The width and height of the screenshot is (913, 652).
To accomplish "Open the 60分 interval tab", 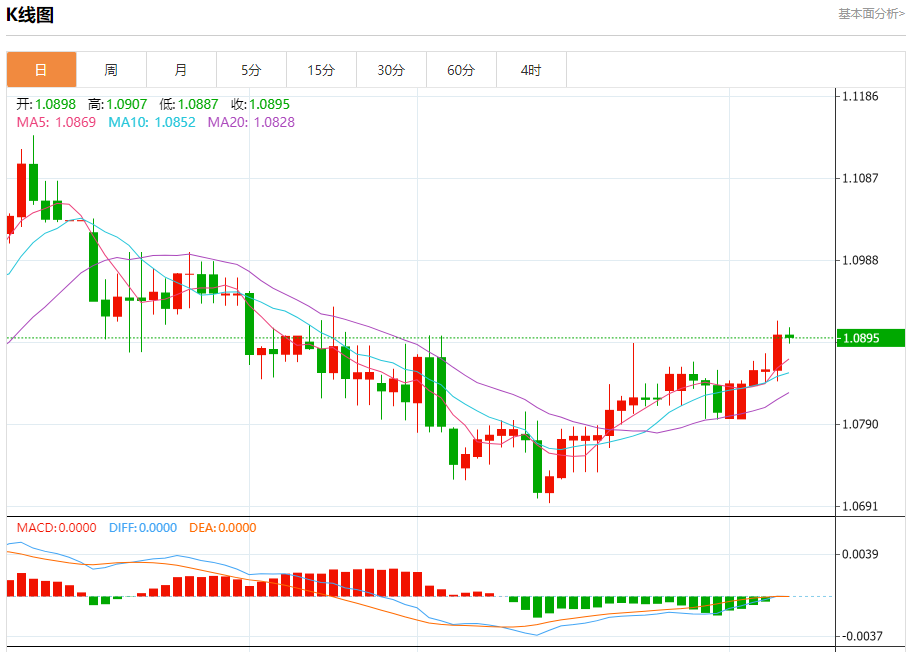I will (x=461, y=70).
